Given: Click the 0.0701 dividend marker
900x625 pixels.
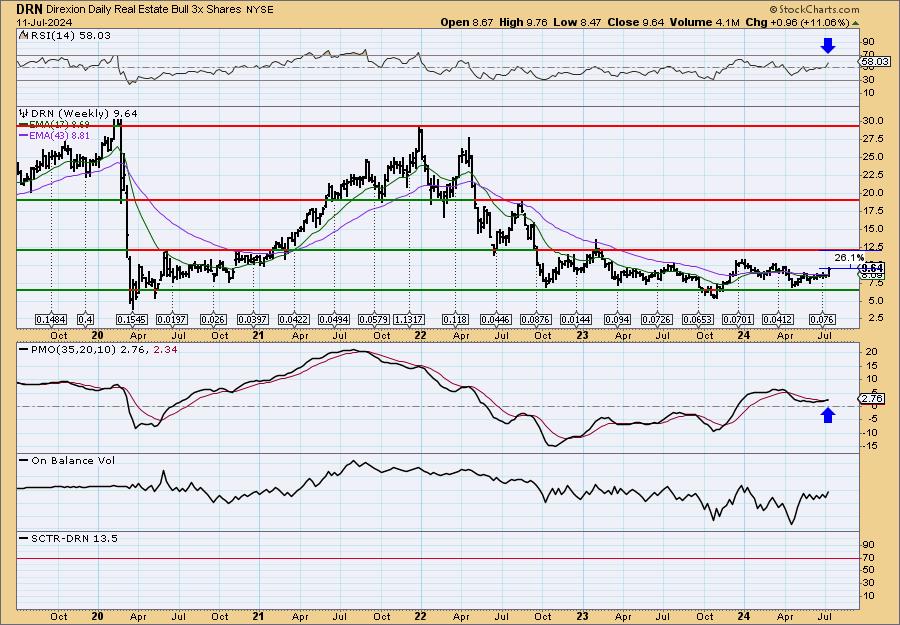Looking at the screenshot, I should [738, 319].
